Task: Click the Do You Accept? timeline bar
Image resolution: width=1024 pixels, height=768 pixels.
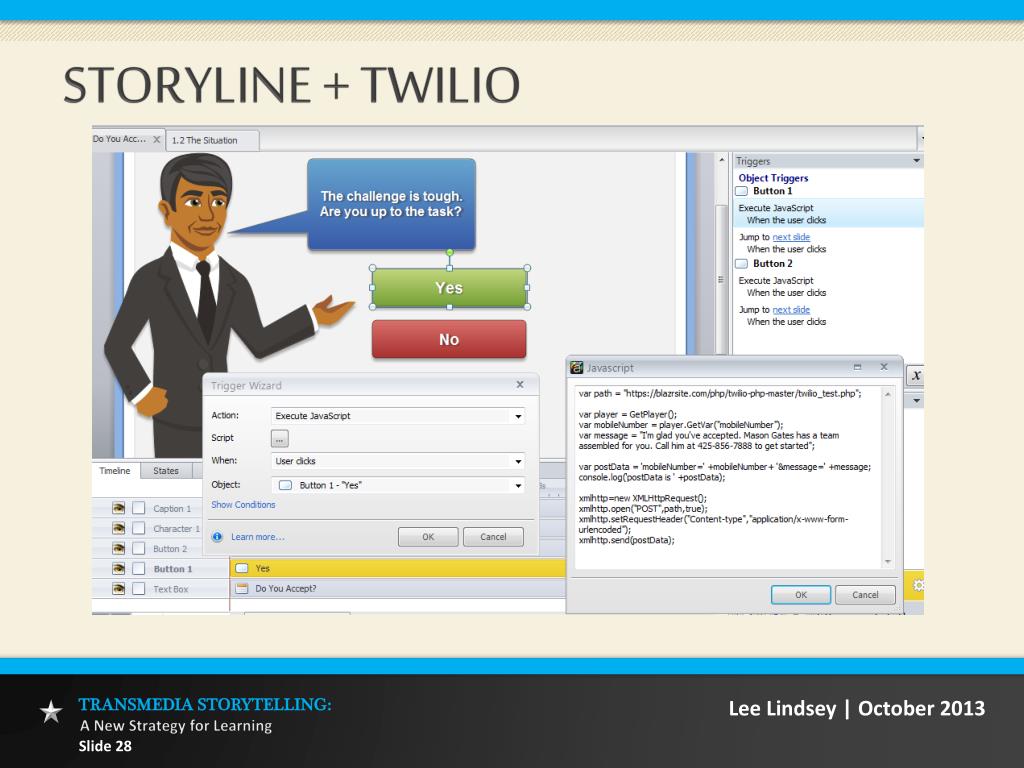Action: coord(398,588)
